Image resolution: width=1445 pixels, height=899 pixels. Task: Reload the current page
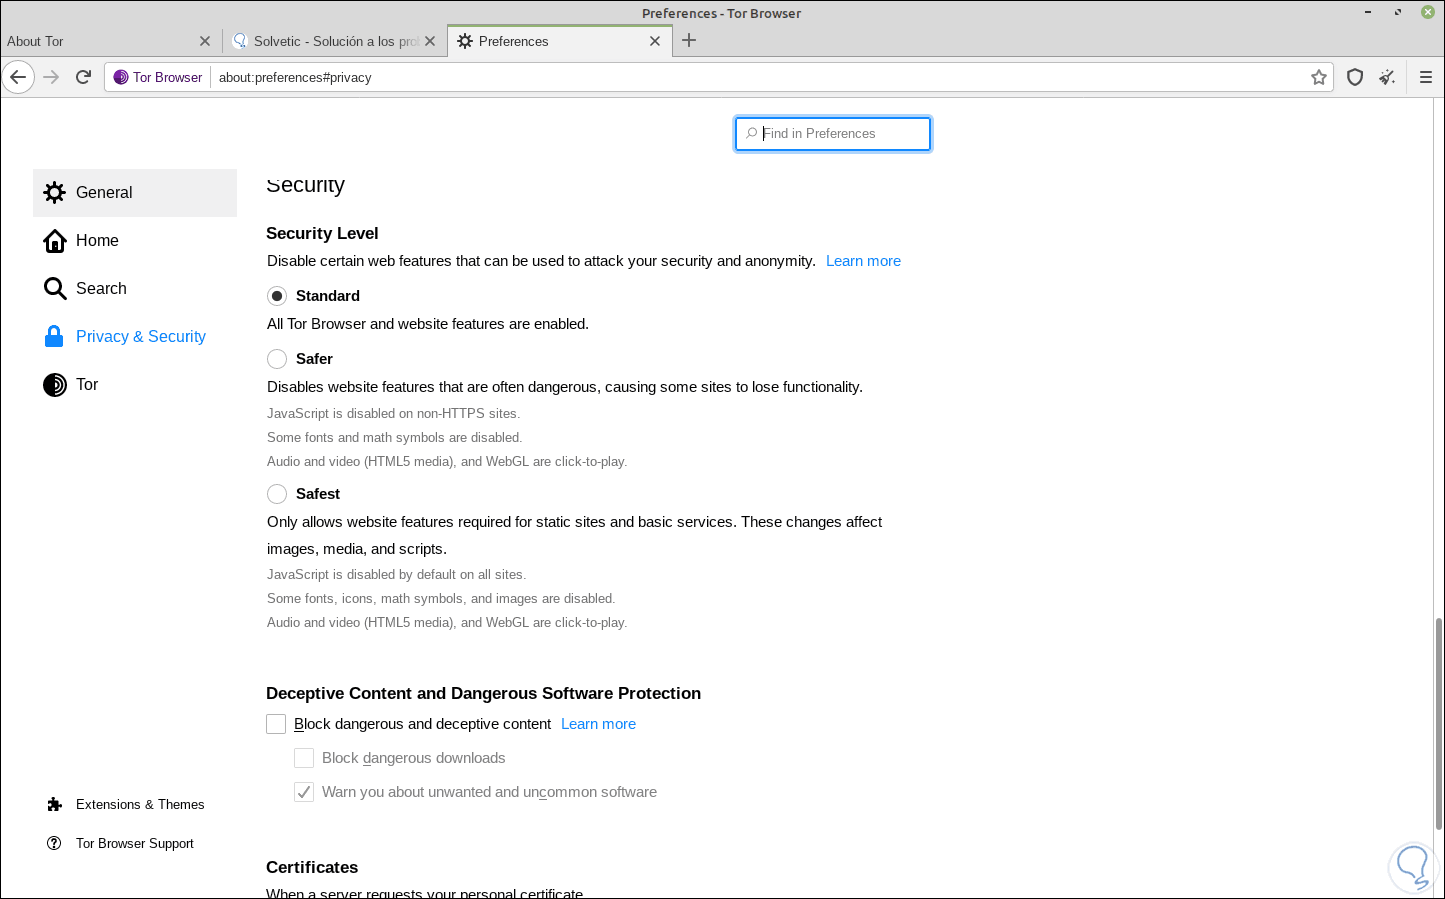point(84,77)
